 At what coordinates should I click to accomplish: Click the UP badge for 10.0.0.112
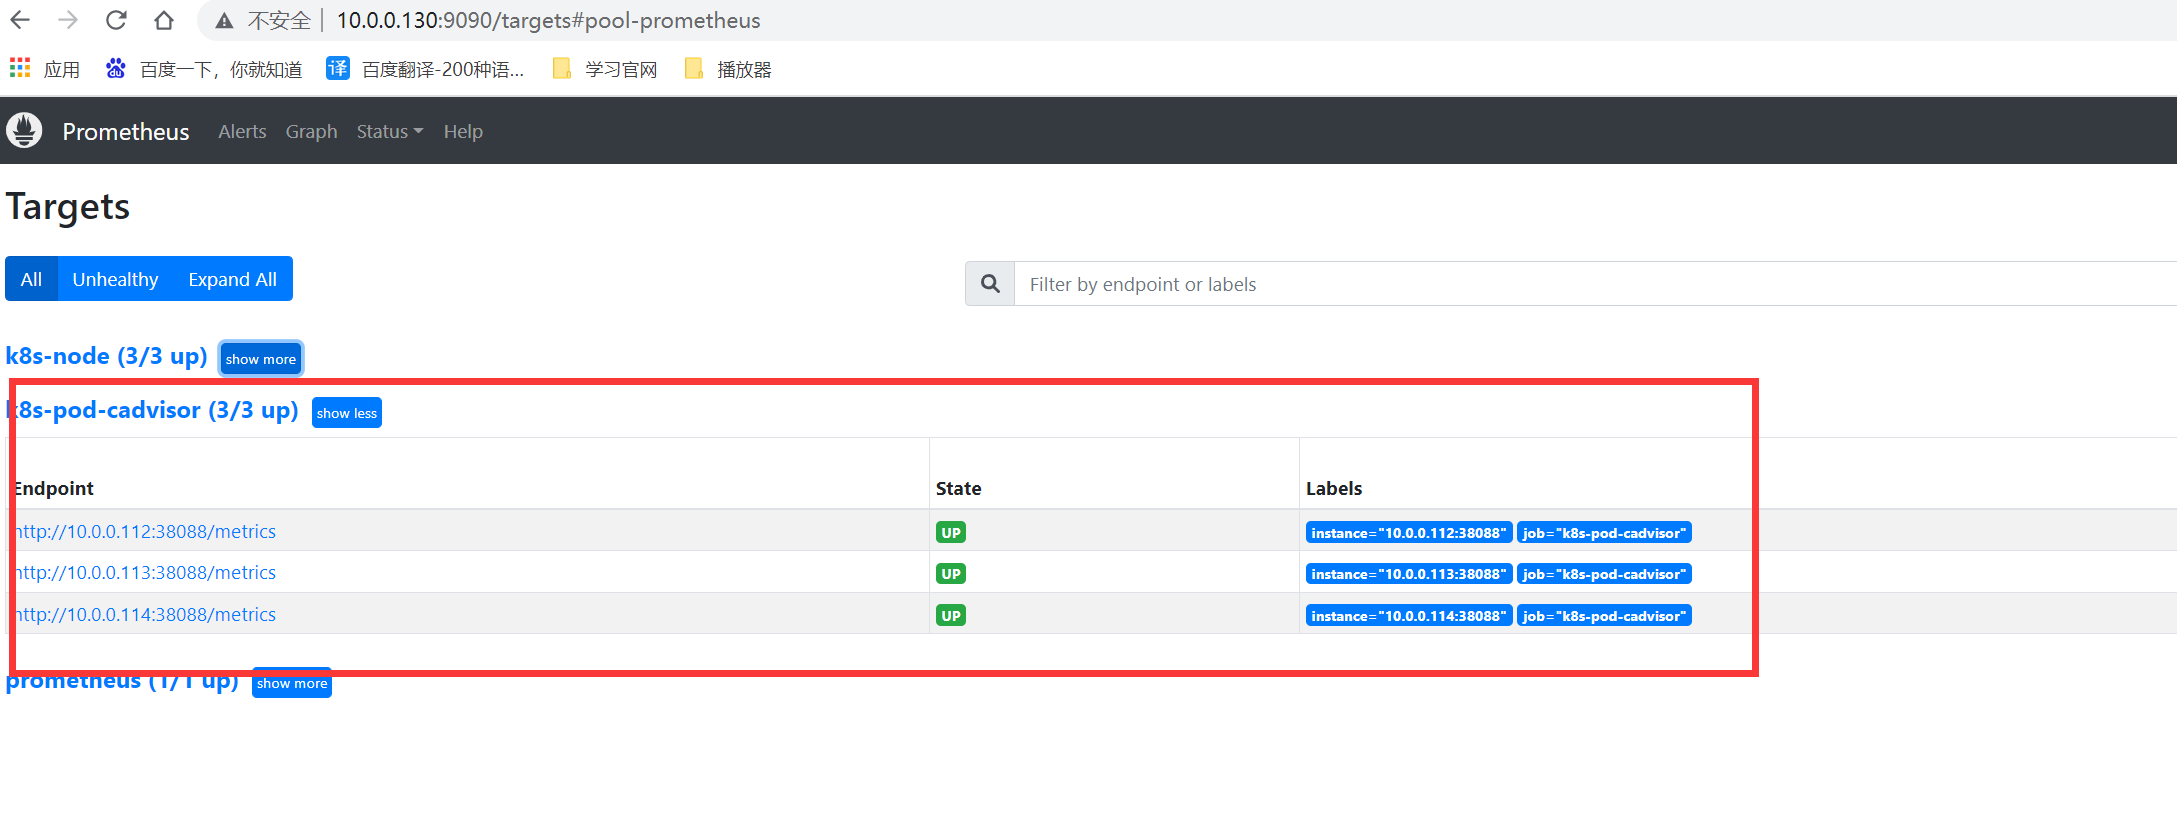tap(951, 532)
